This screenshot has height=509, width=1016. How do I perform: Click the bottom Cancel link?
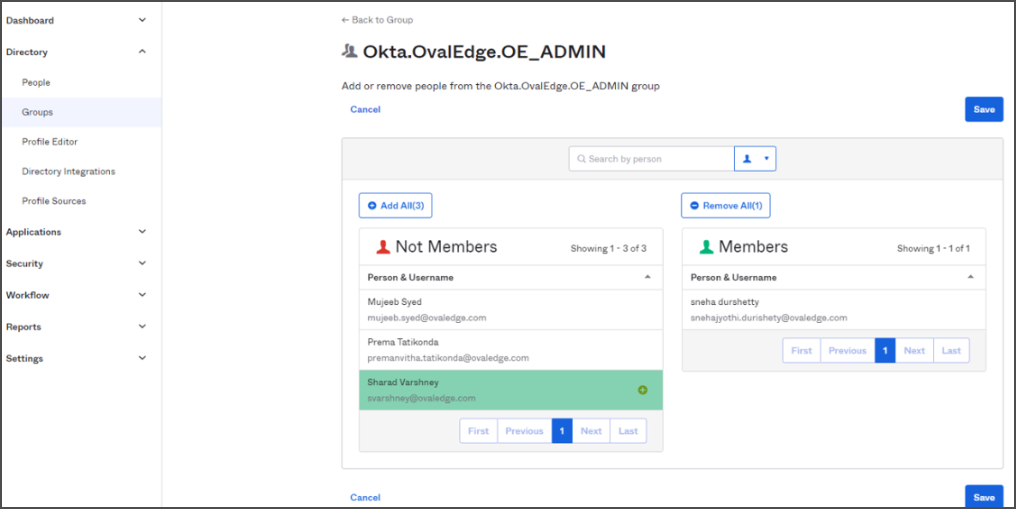(365, 497)
